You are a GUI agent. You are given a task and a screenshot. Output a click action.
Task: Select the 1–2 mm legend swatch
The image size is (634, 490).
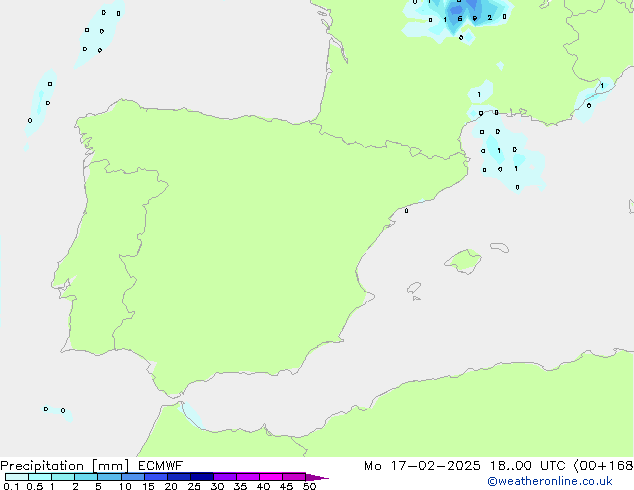pyautogui.click(x=63, y=477)
